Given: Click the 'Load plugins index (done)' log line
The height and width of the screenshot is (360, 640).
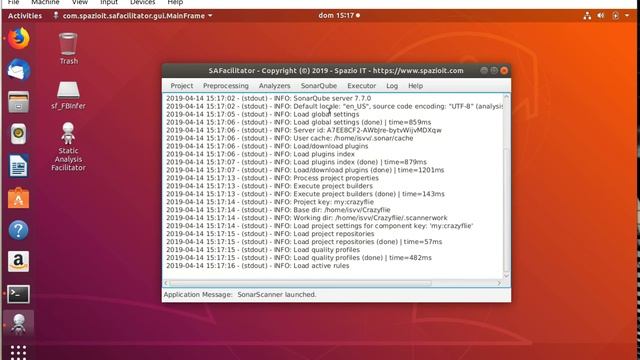Looking at the screenshot, I should tap(296, 162).
